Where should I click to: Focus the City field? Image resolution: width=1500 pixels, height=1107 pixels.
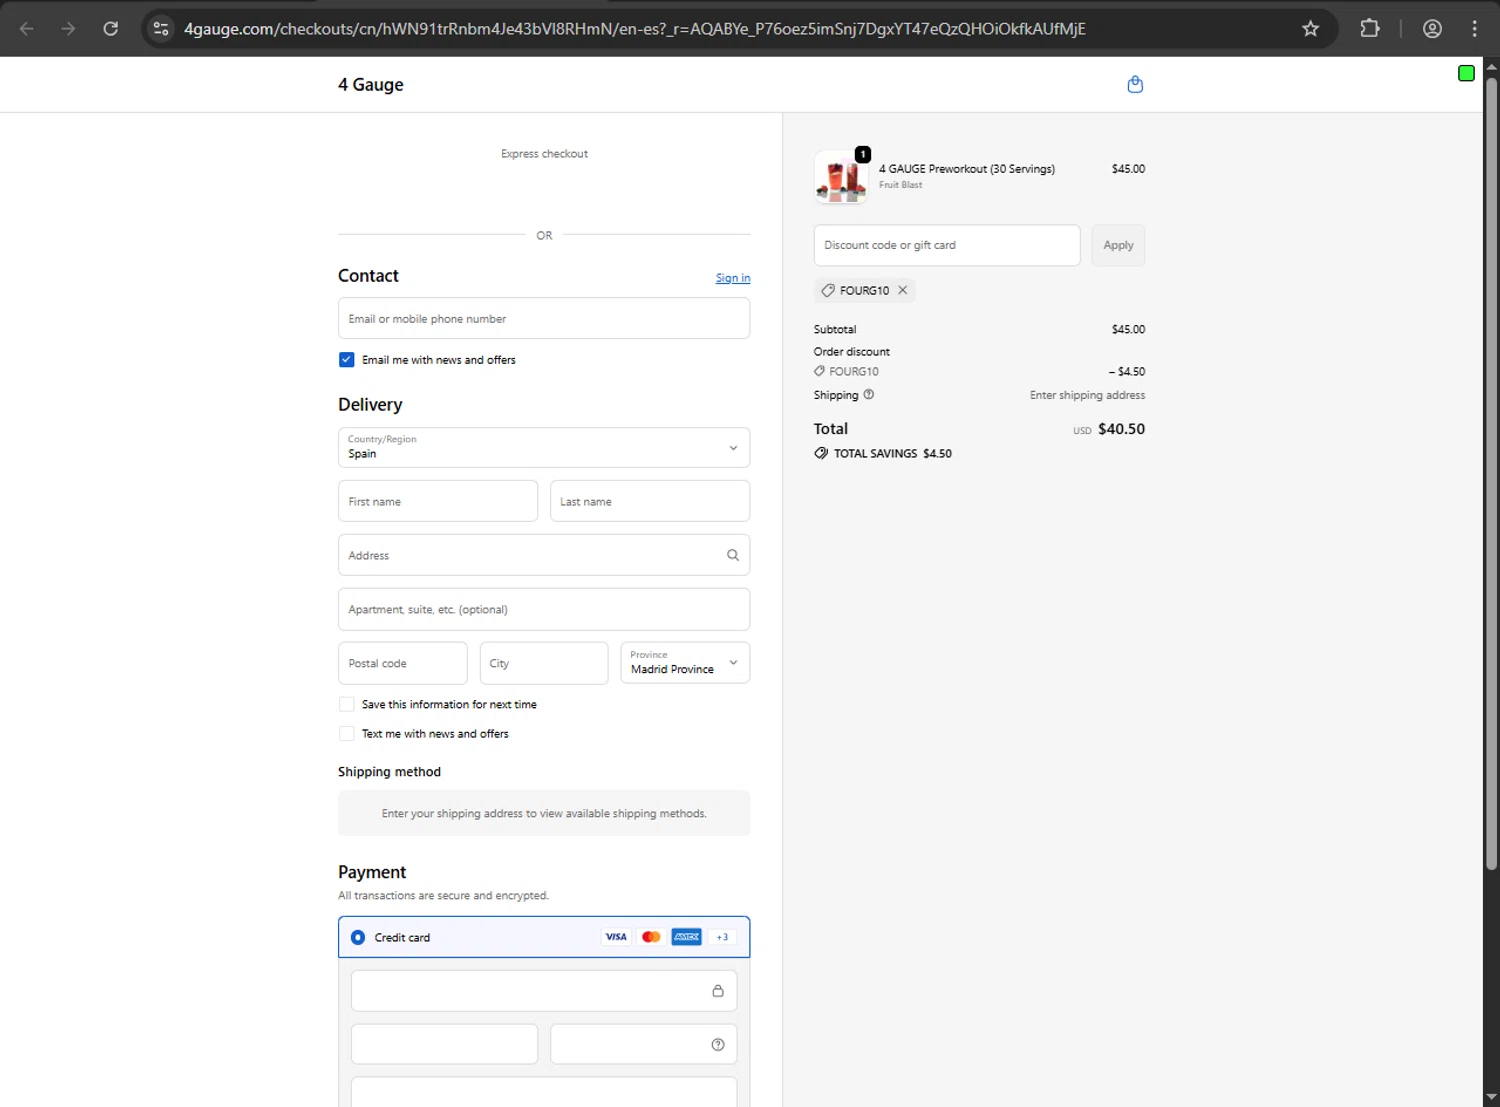coord(544,663)
